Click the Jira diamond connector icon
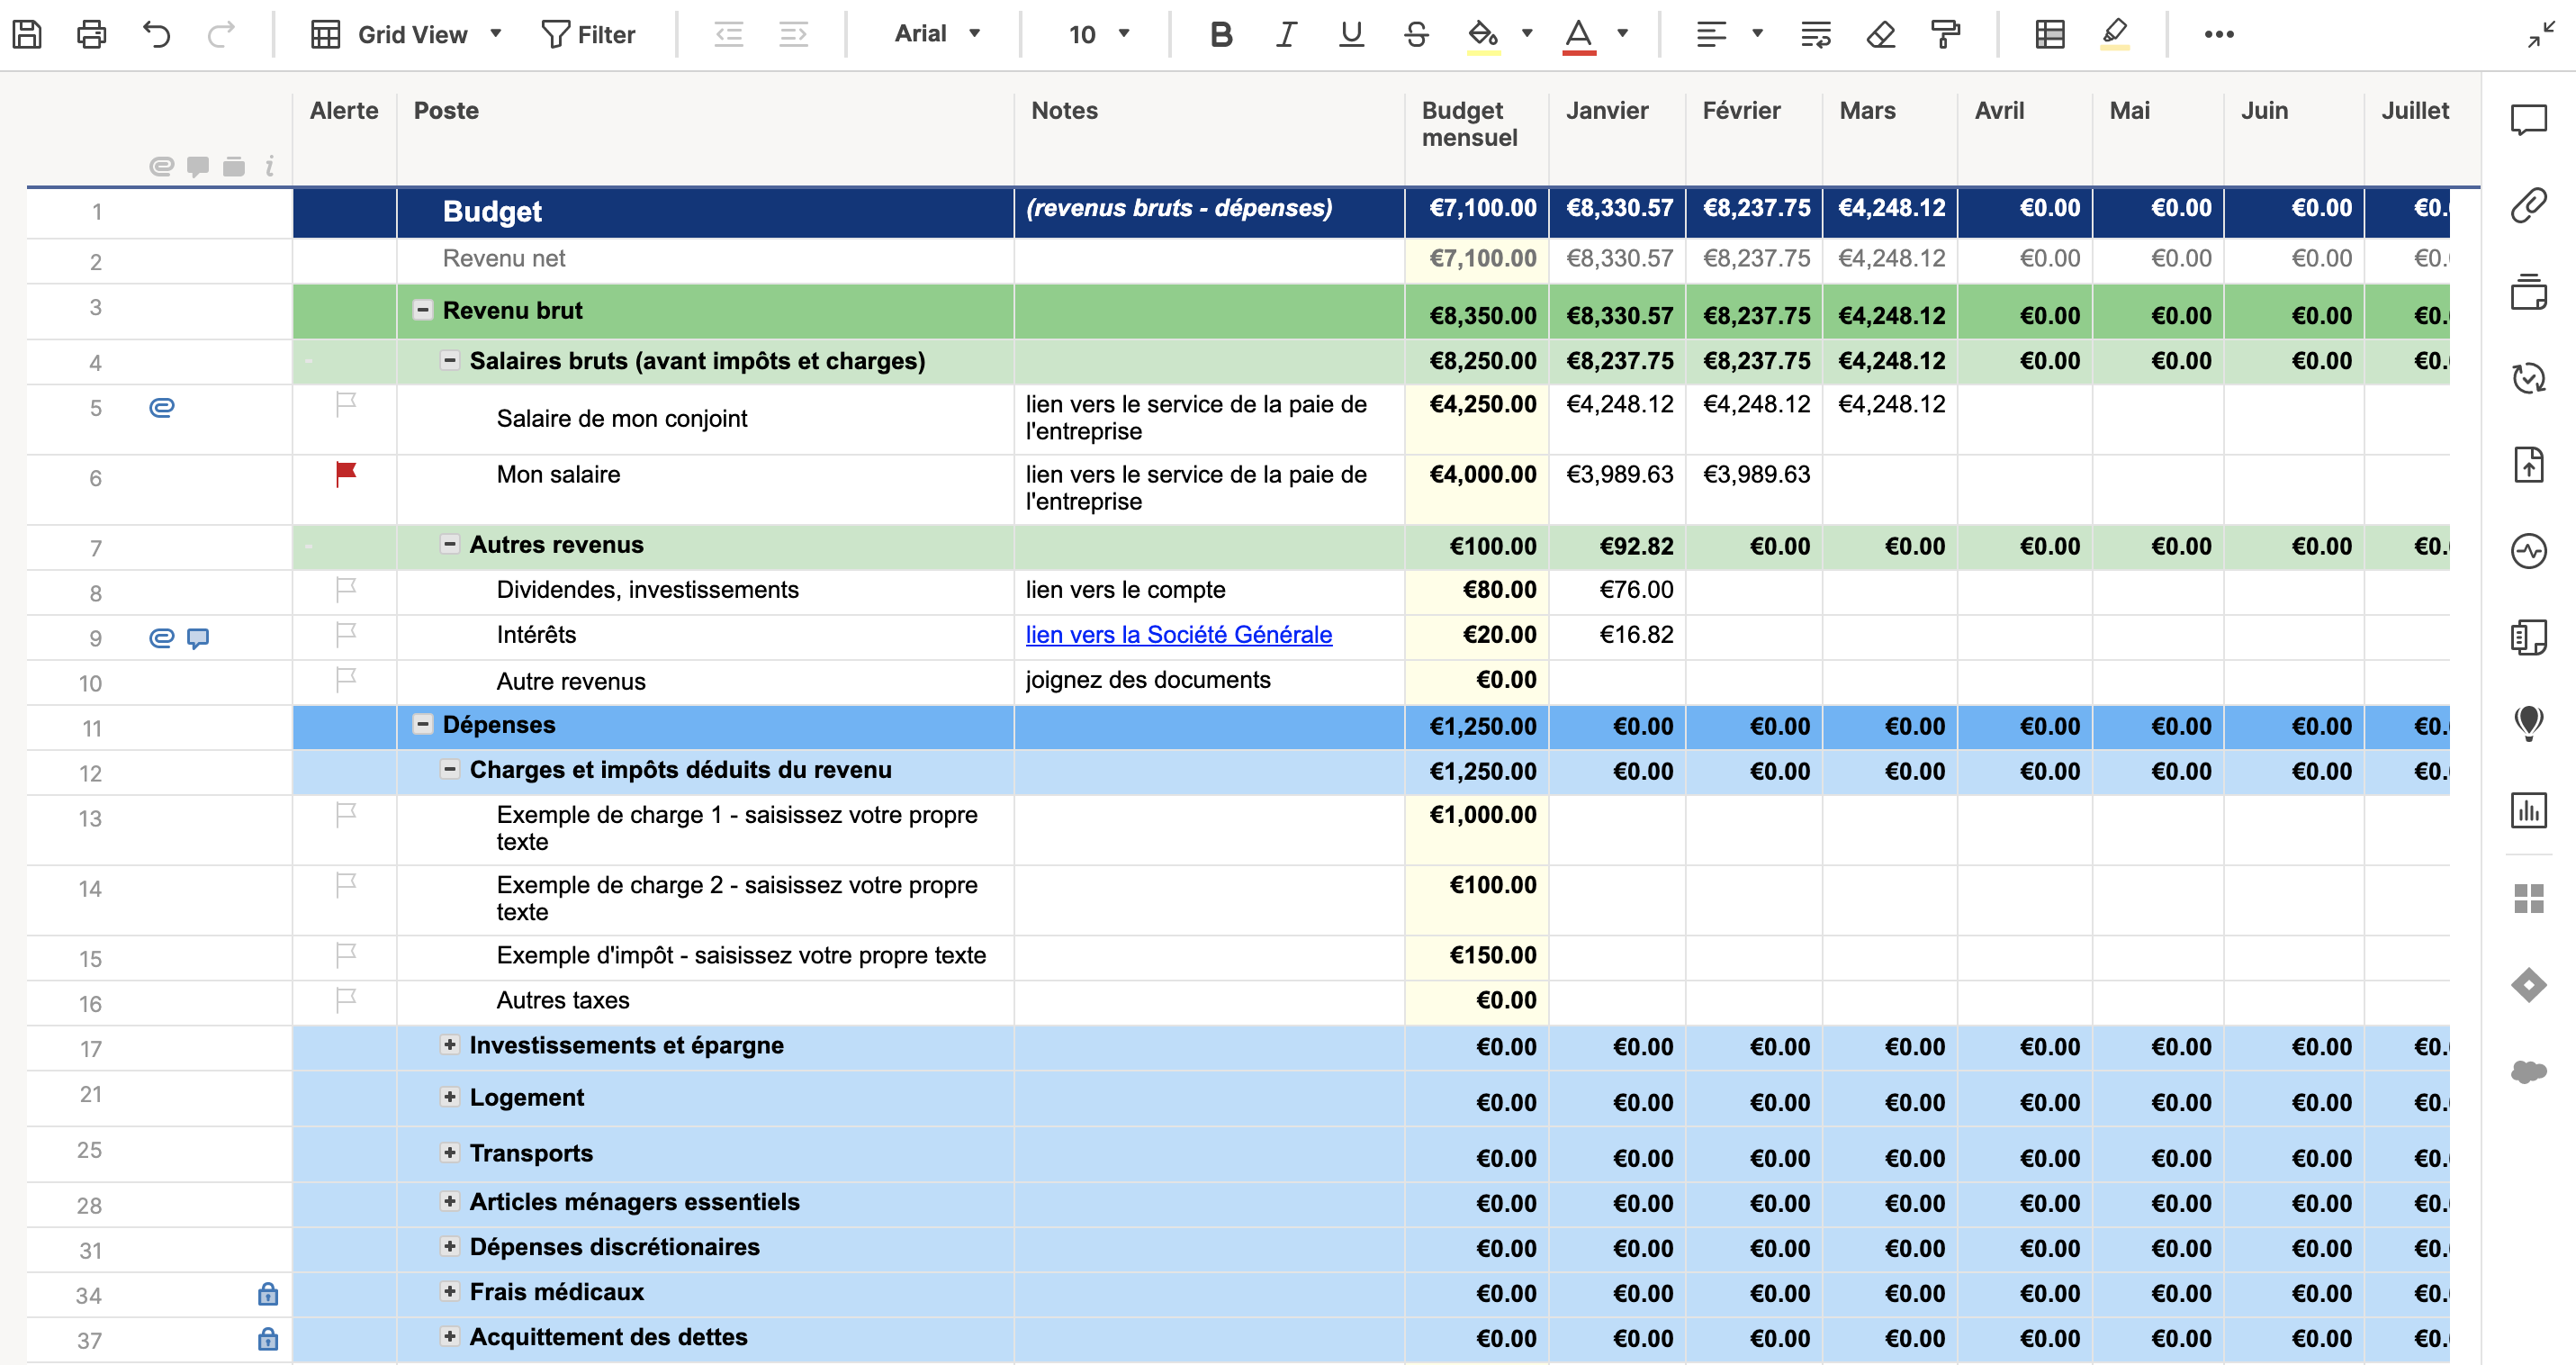The height and width of the screenshot is (1365, 2576). 2529,985
